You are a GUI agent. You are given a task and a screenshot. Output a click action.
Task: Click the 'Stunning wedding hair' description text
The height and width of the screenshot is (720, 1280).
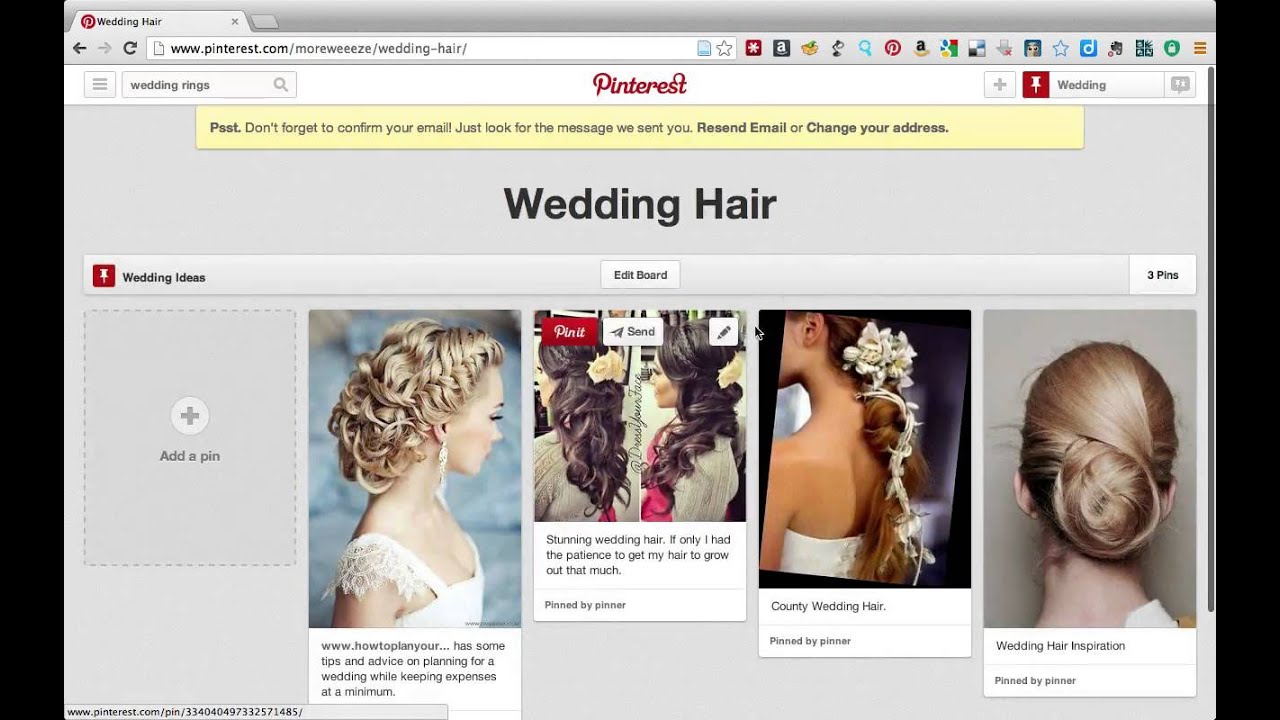(x=638, y=555)
